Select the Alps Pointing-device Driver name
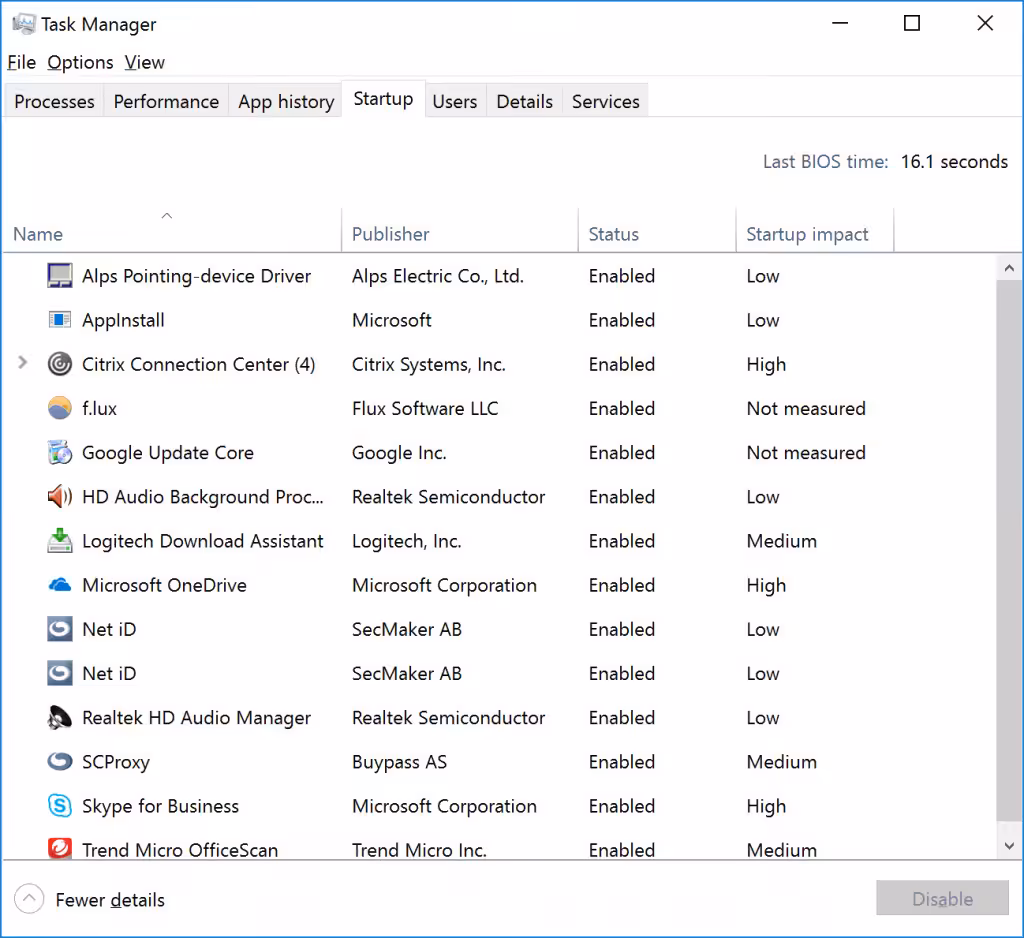Image resolution: width=1024 pixels, height=938 pixels. (196, 276)
